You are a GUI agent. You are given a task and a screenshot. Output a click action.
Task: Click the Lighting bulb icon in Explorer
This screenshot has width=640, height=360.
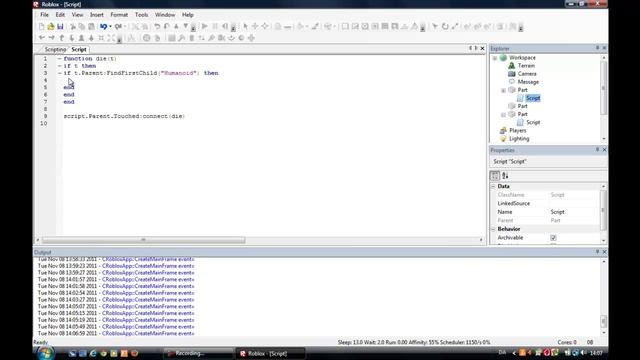click(503, 138)
